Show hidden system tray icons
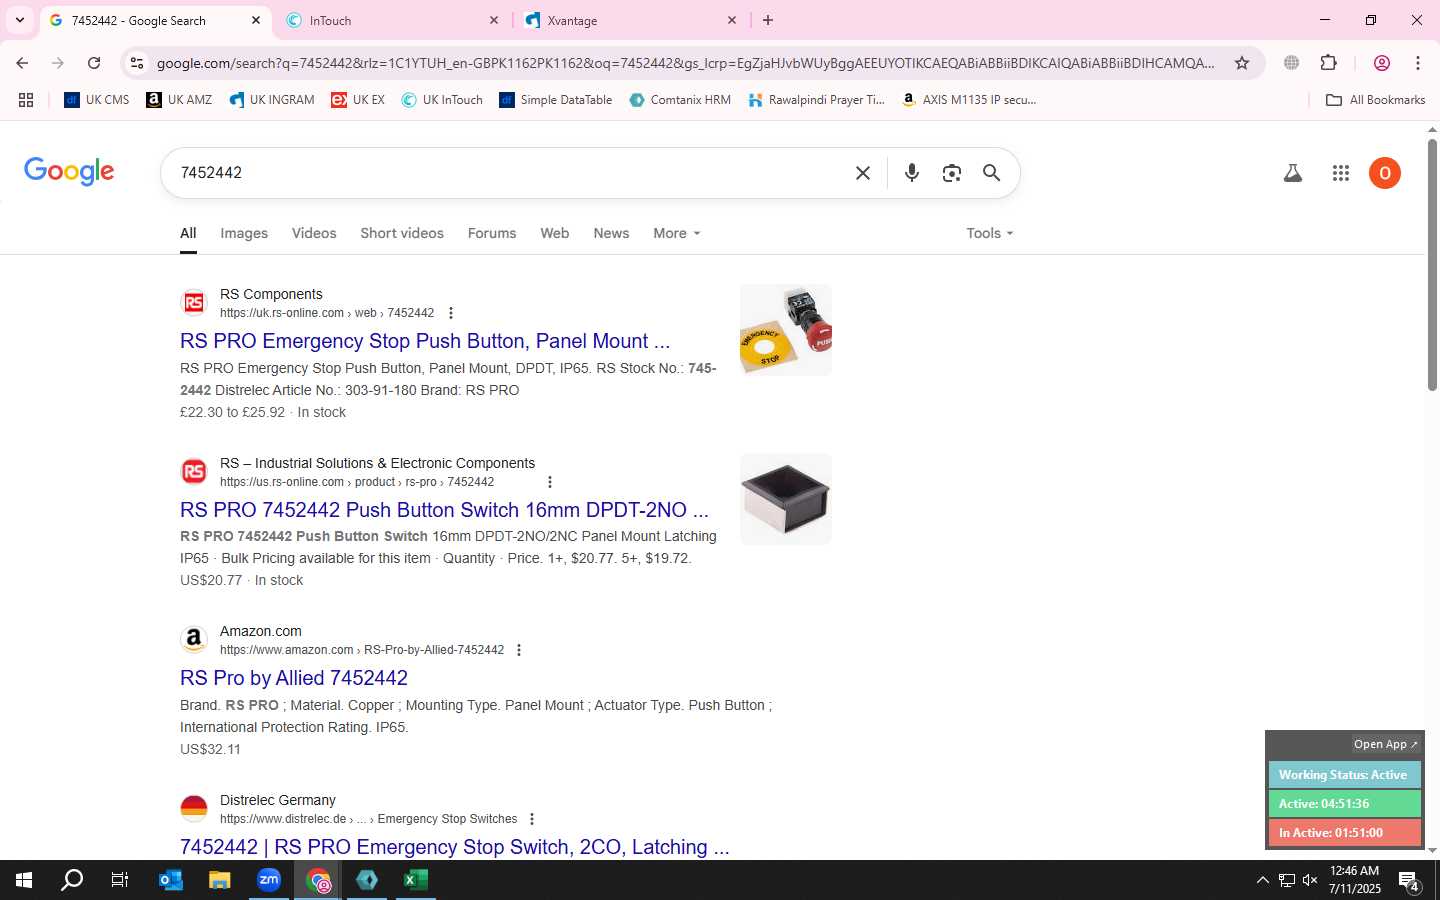 1262,880
